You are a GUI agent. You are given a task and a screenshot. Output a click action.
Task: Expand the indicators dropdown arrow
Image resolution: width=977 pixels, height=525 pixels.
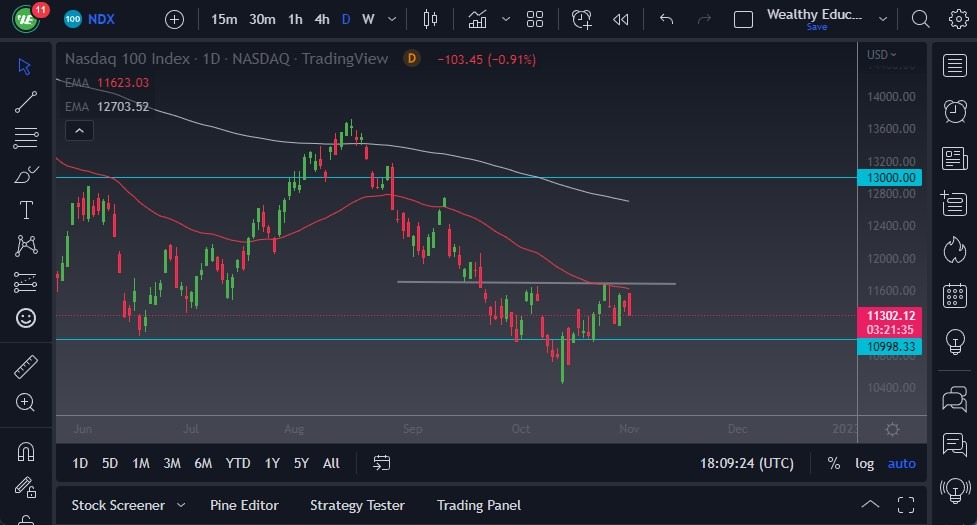[506, 19]
